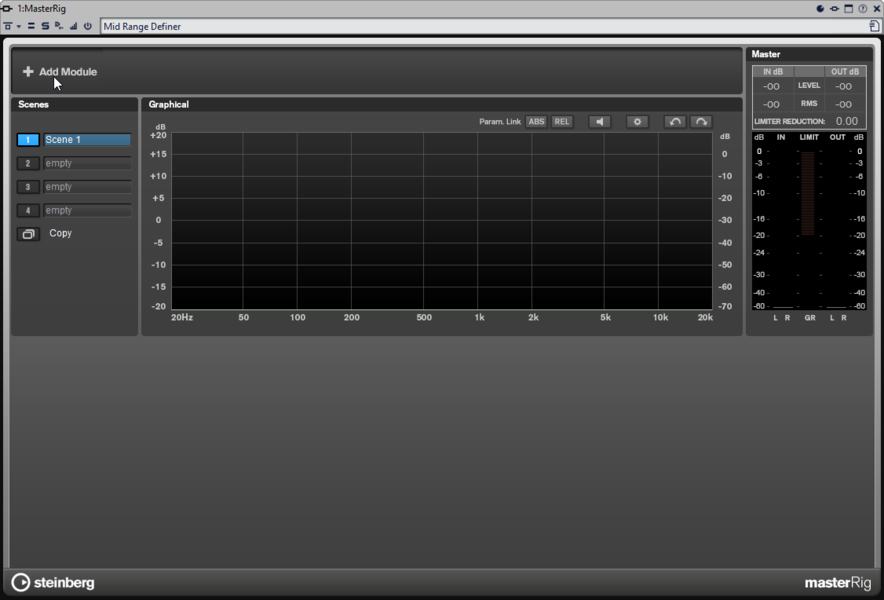Click the preset page icon beside preset field
The width and height of the screenshot is (884, 600).
874,26
